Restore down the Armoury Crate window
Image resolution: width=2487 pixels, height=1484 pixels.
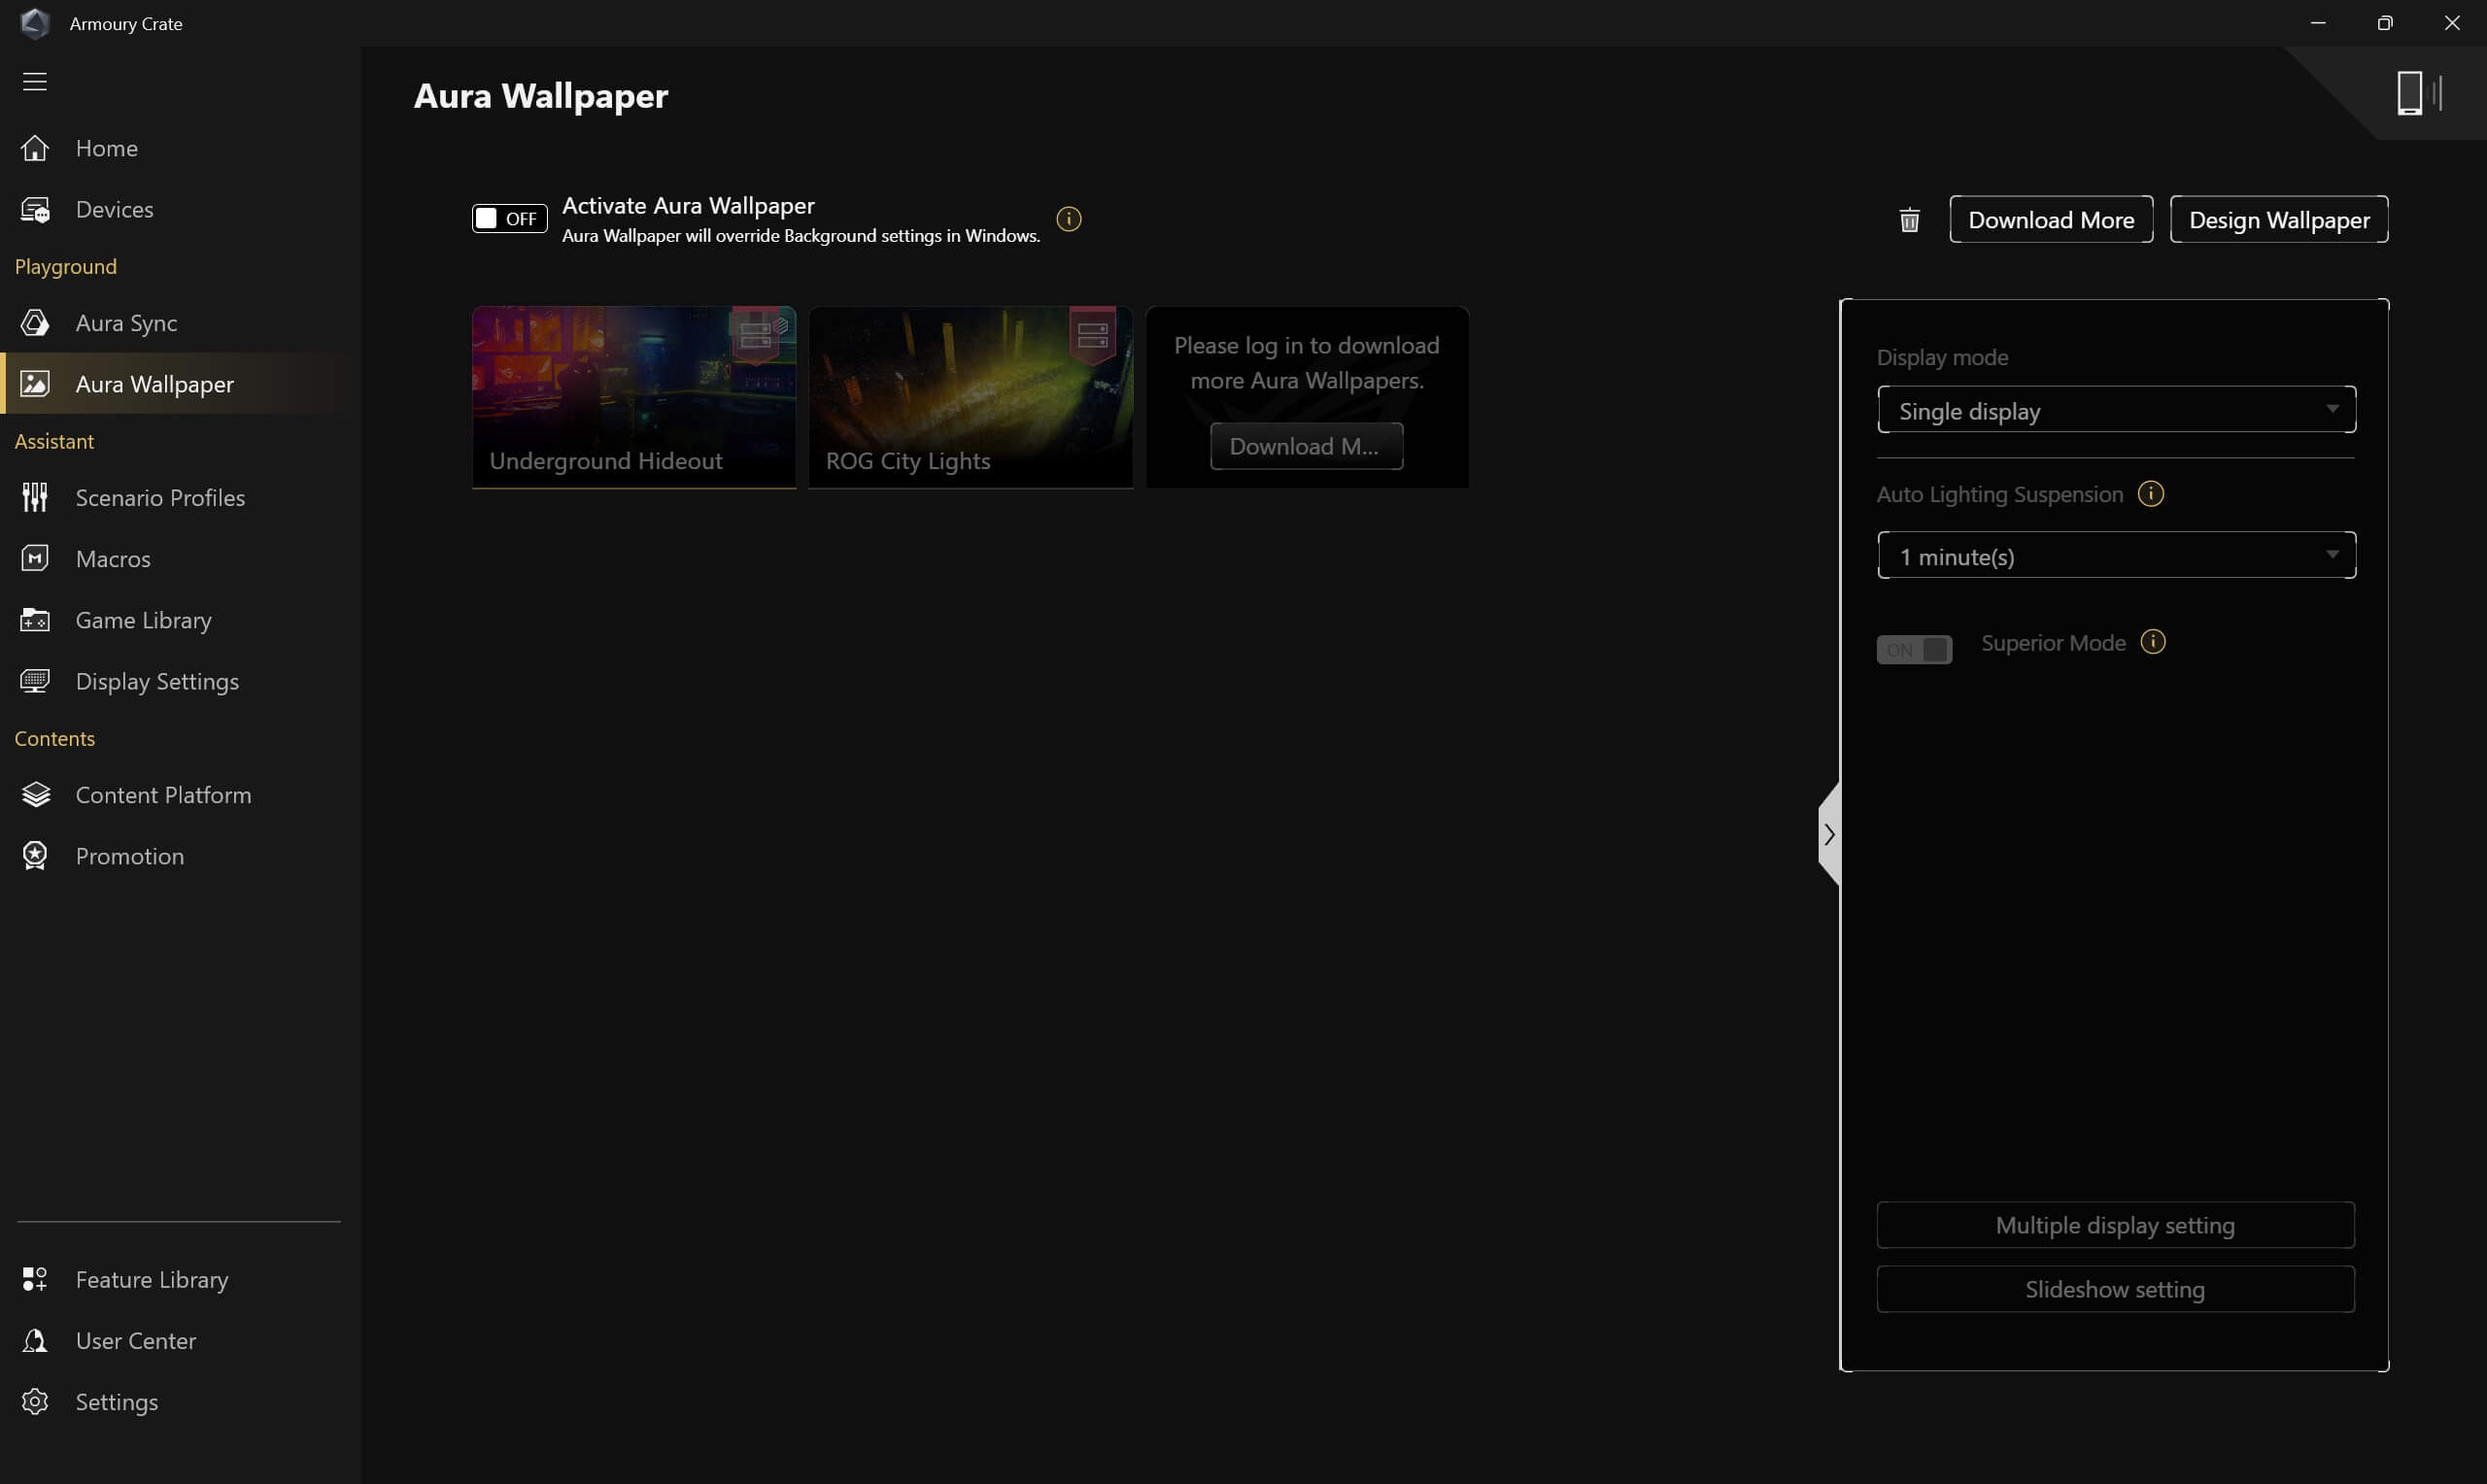pyautogui.click(x=2385, y=23)
